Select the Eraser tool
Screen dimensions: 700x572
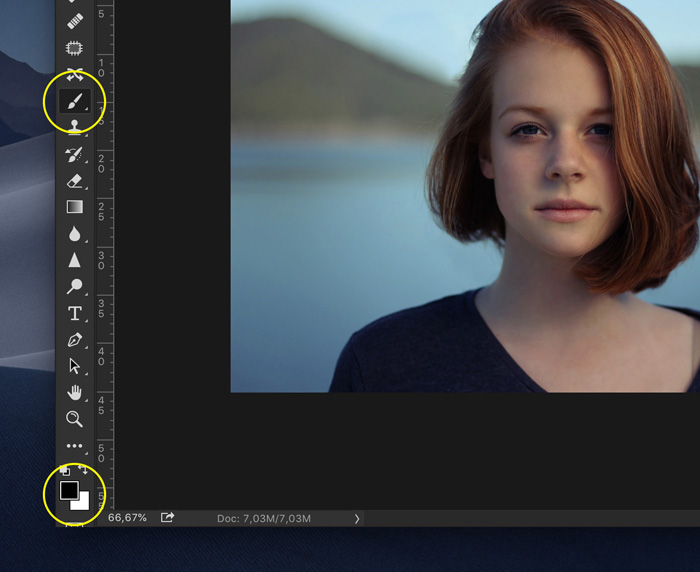(75, 181)
